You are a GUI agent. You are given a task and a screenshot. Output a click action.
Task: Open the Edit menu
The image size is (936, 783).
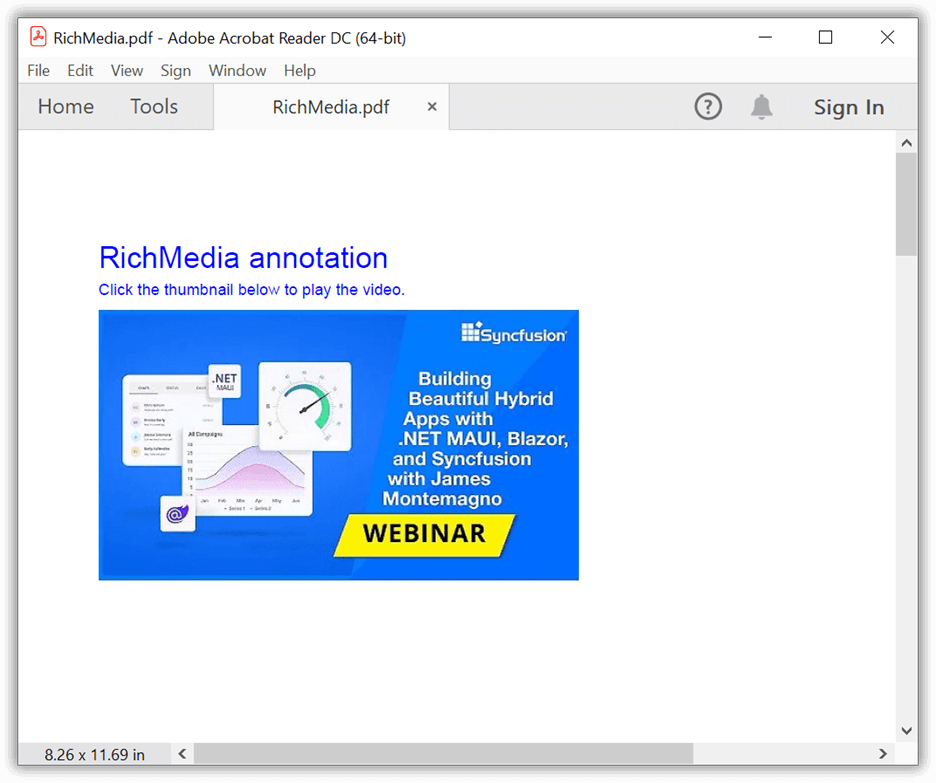click(80, 71)
